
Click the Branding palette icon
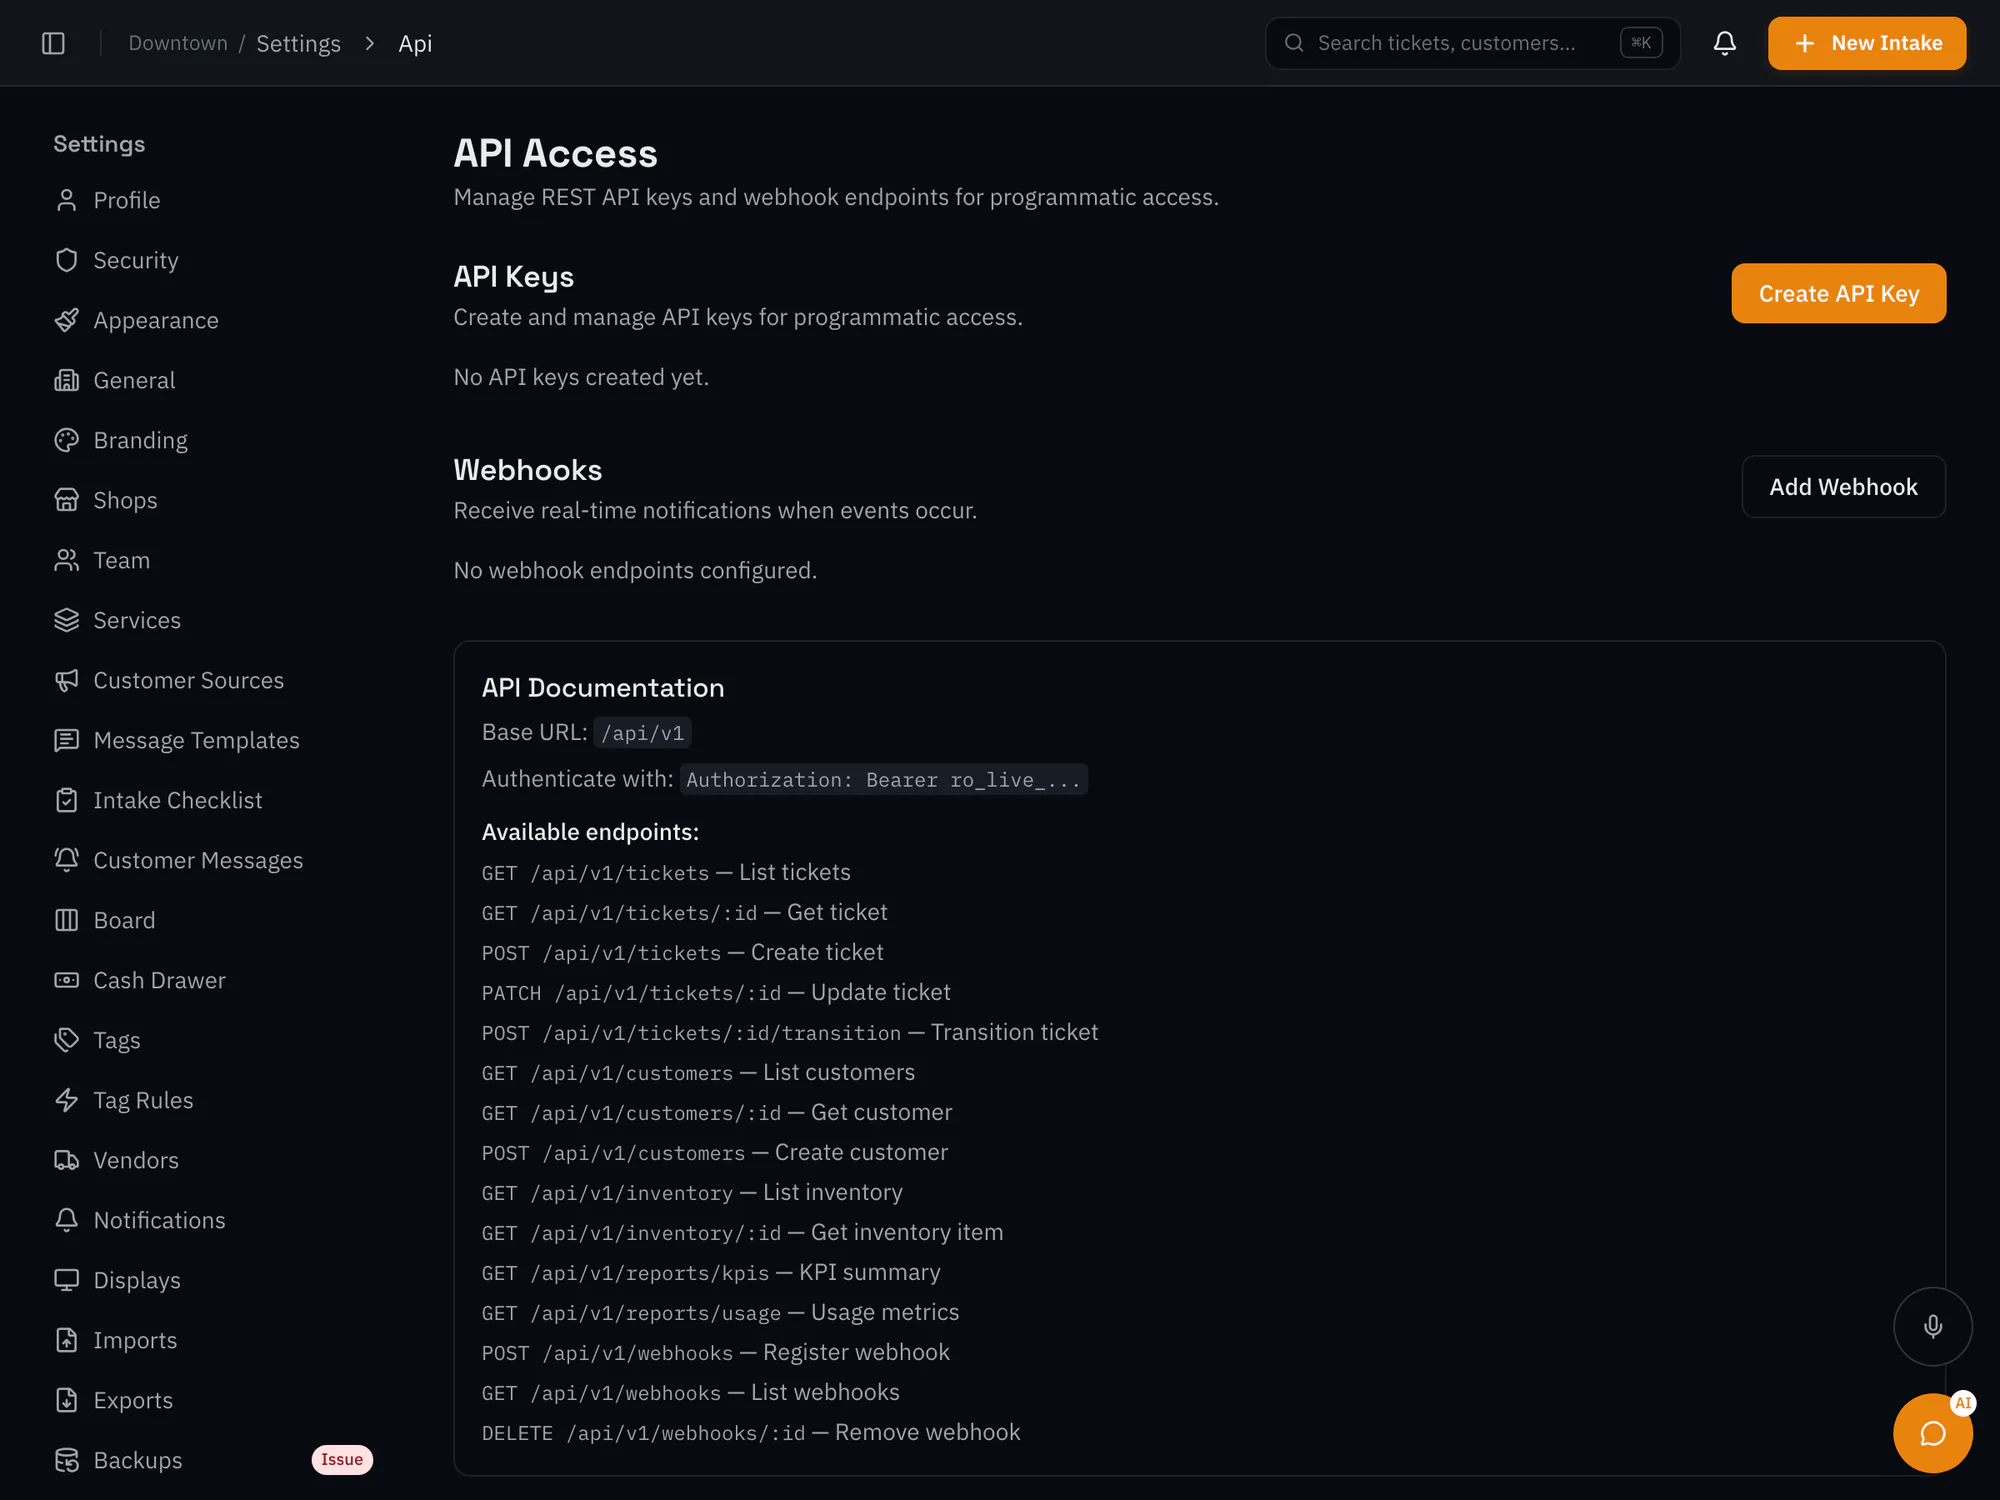pos(66,440)
